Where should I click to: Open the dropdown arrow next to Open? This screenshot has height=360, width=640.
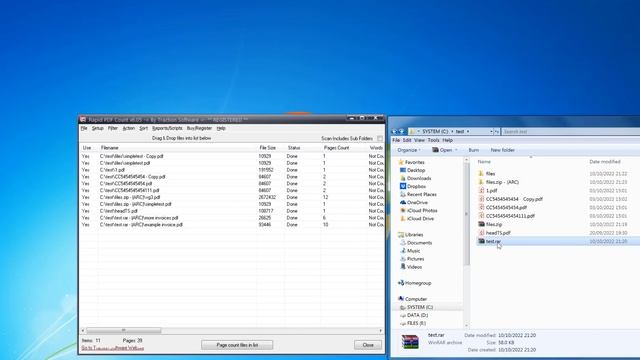[x=456, y=150]
